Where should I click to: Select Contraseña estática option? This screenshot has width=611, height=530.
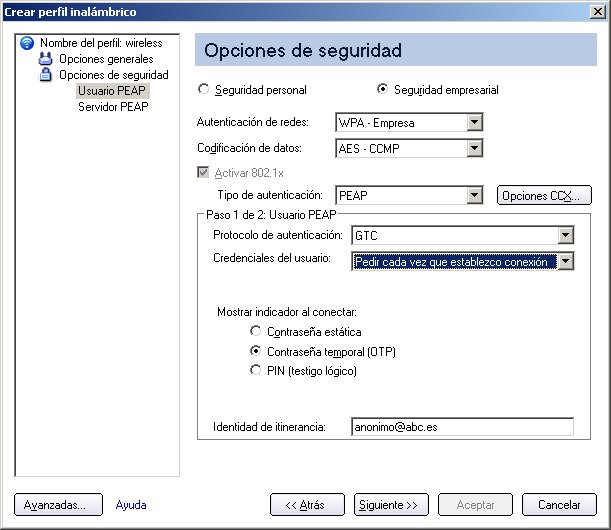tap(255, 331)
